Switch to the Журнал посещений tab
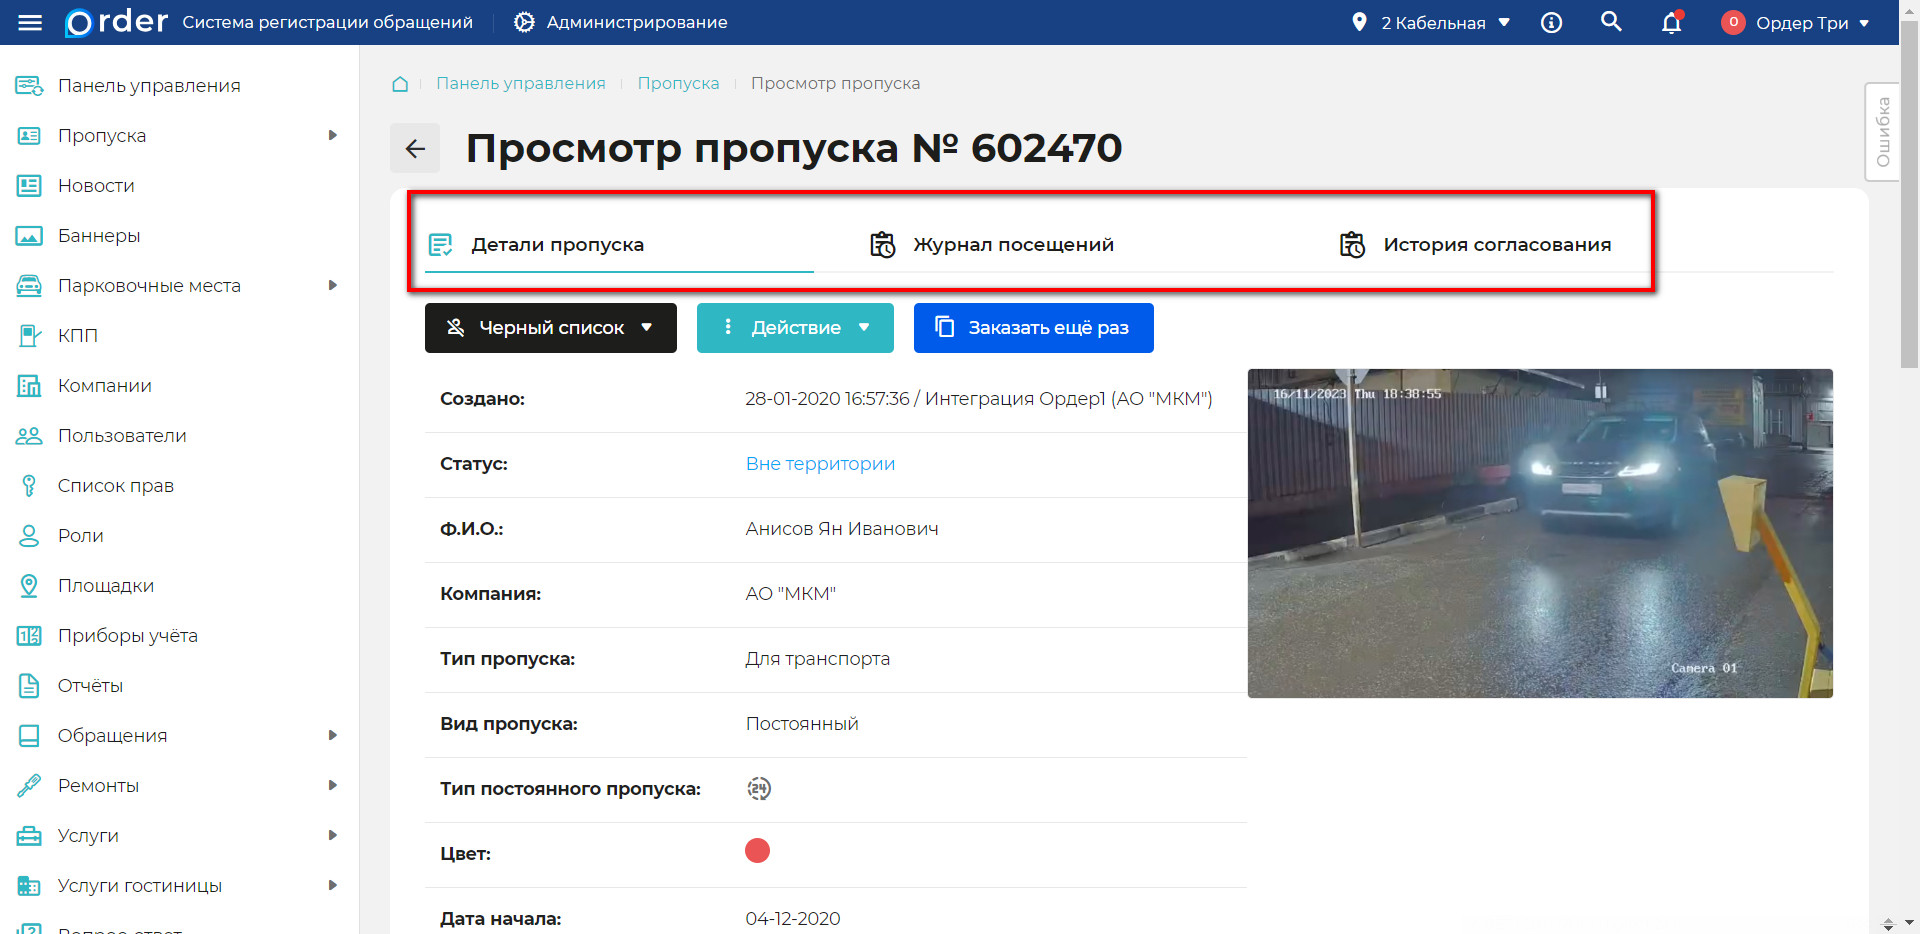Screen dimensions: 1920x934 click(x=1013, y=243)
